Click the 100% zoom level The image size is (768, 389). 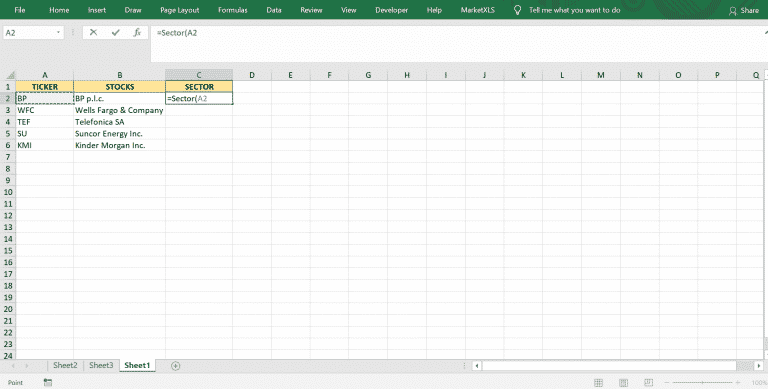pyautogui.click(x=760, y=383)
